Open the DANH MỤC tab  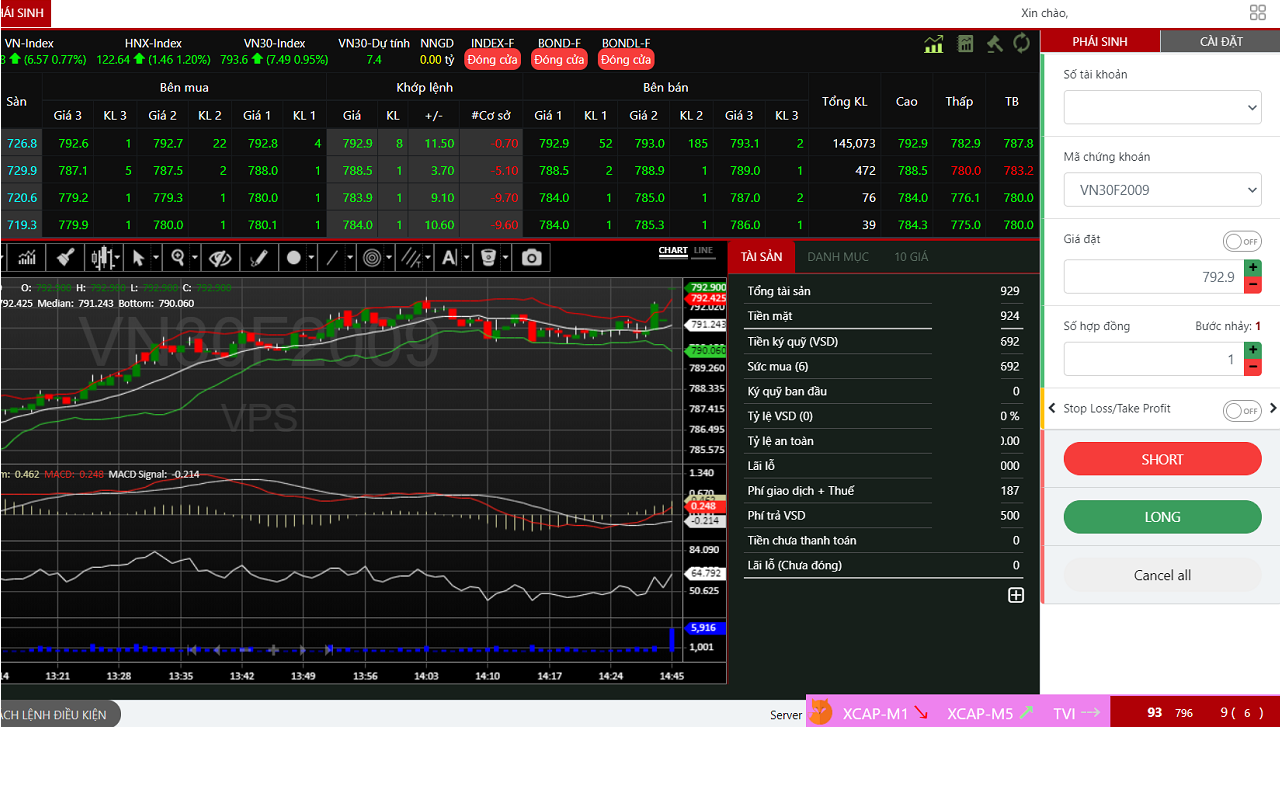click(x=838, y=257)
